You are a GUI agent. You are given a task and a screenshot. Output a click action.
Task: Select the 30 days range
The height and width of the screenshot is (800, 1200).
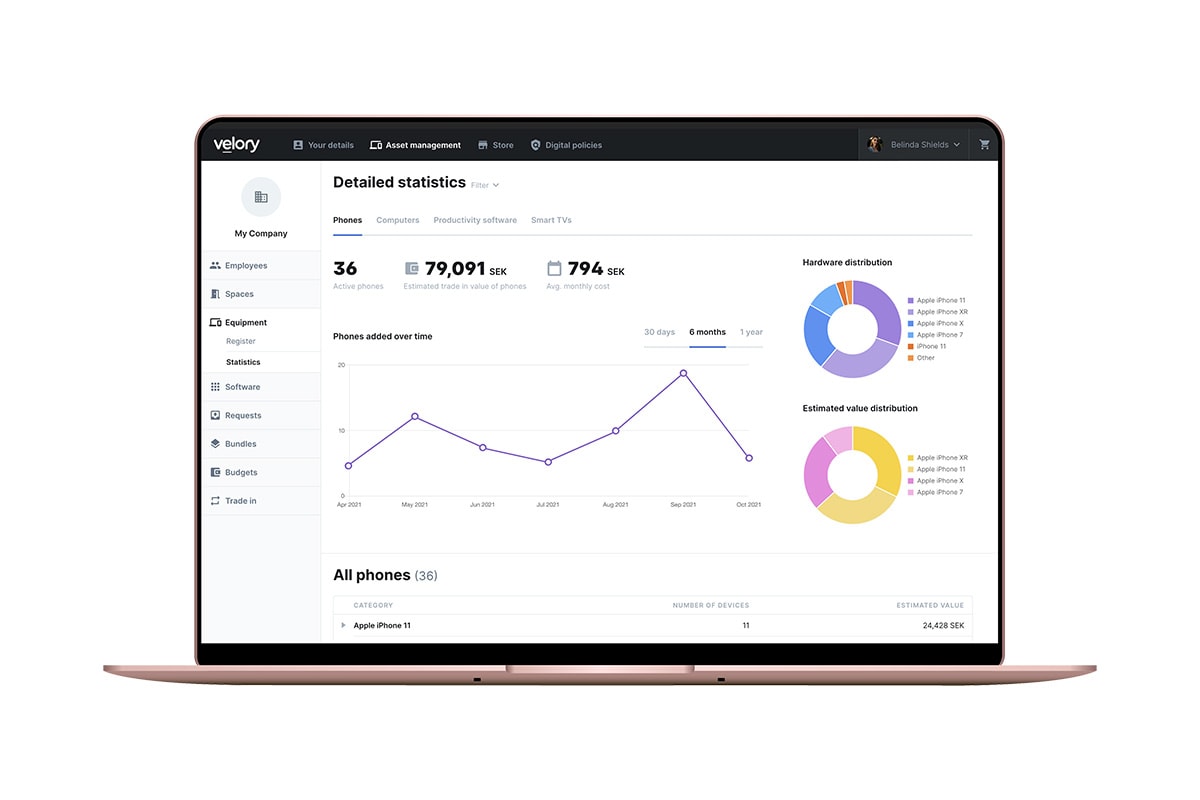[x=659, y=332]
